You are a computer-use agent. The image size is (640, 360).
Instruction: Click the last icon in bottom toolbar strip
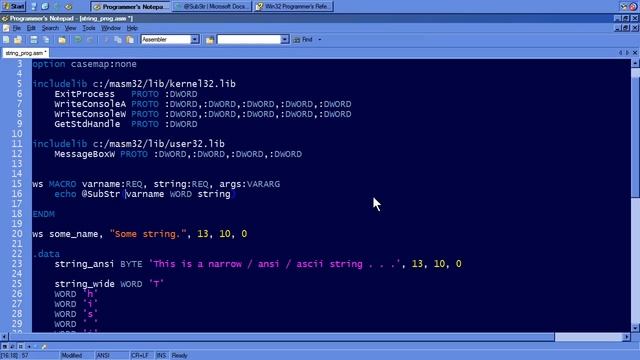pyautogui.click(x=44, y=347)
